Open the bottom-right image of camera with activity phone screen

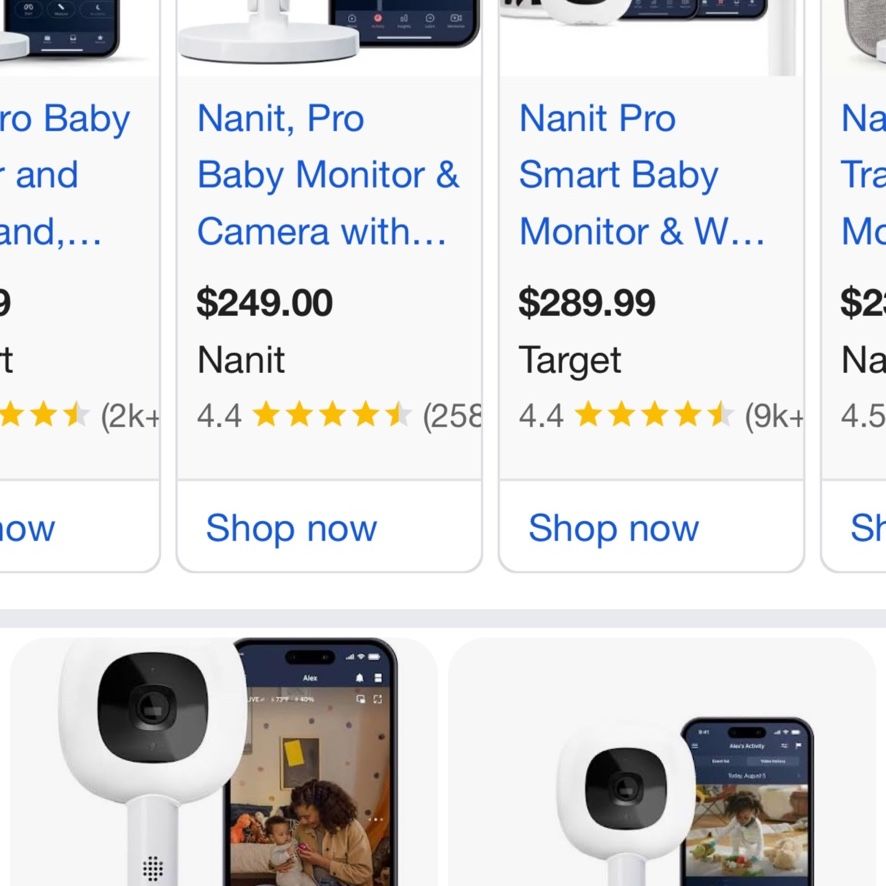click(x=662, y=762)
